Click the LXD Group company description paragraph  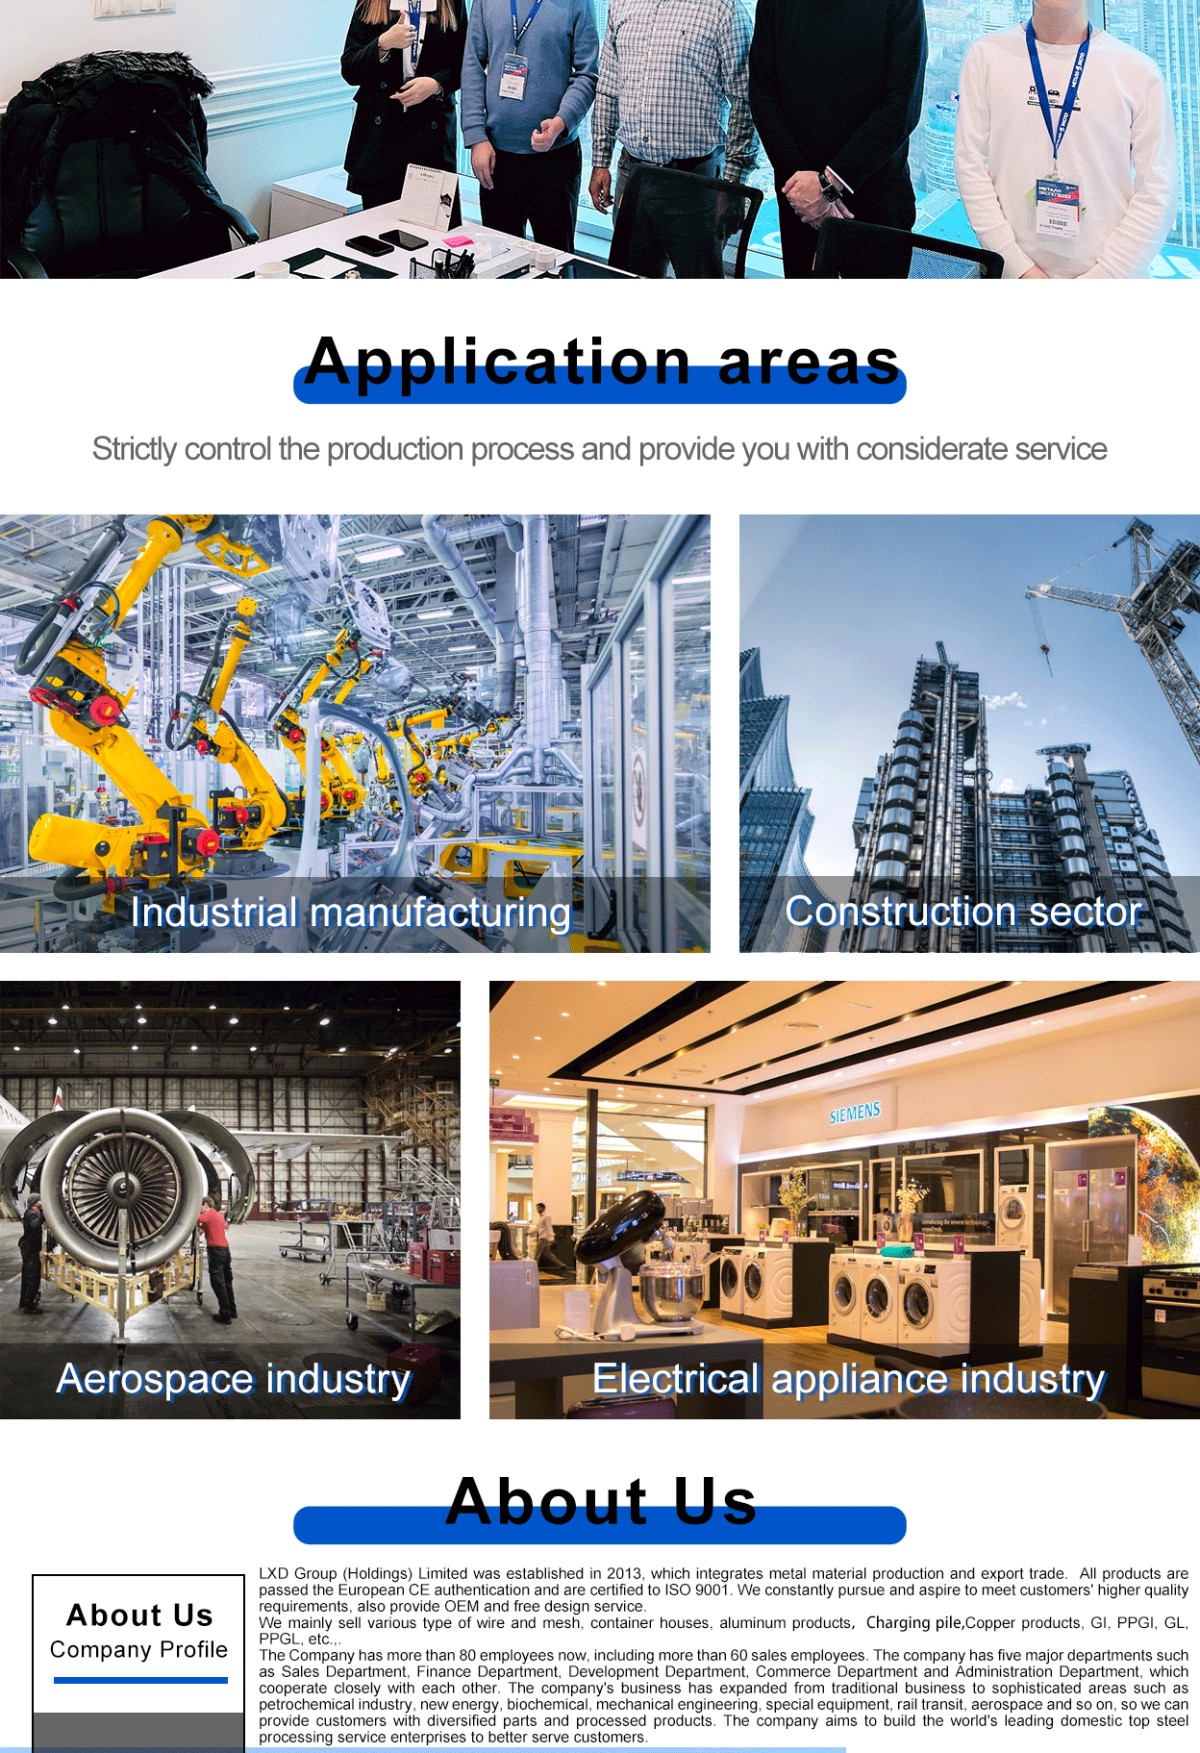(x=723, y=1655)
